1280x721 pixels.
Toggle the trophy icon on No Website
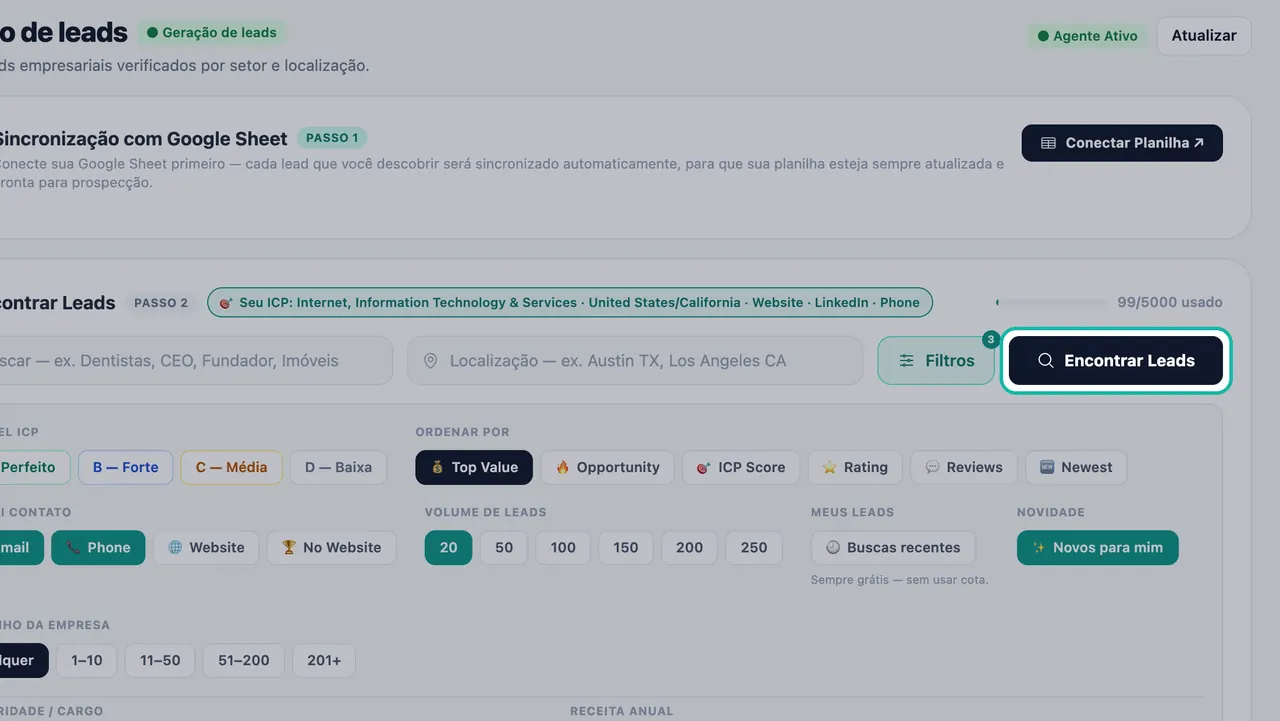[289, 547]
